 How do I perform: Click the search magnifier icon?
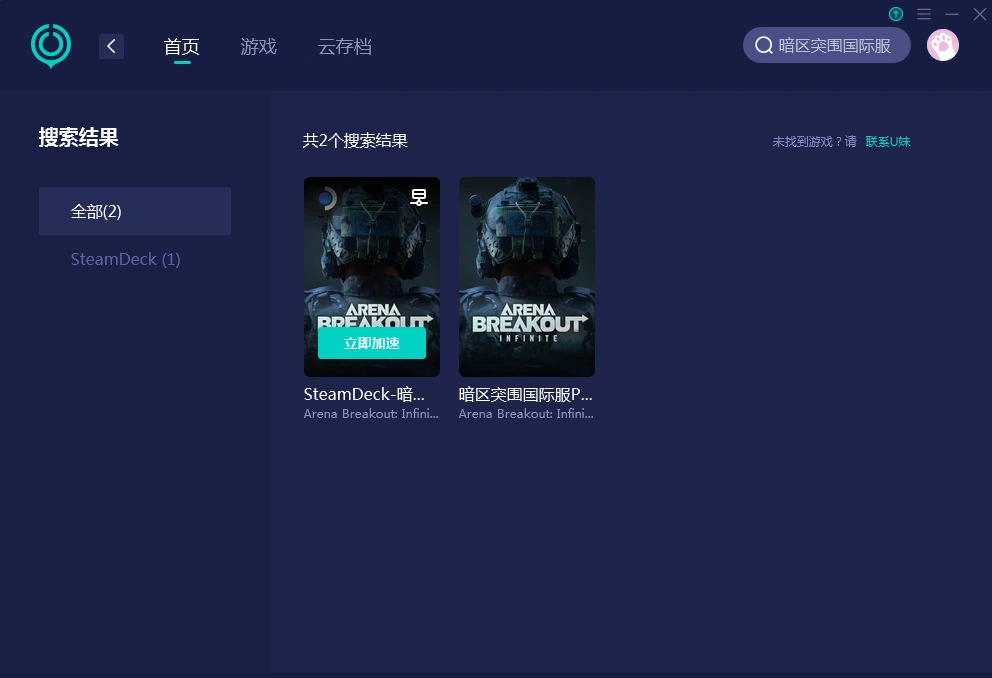764,46
